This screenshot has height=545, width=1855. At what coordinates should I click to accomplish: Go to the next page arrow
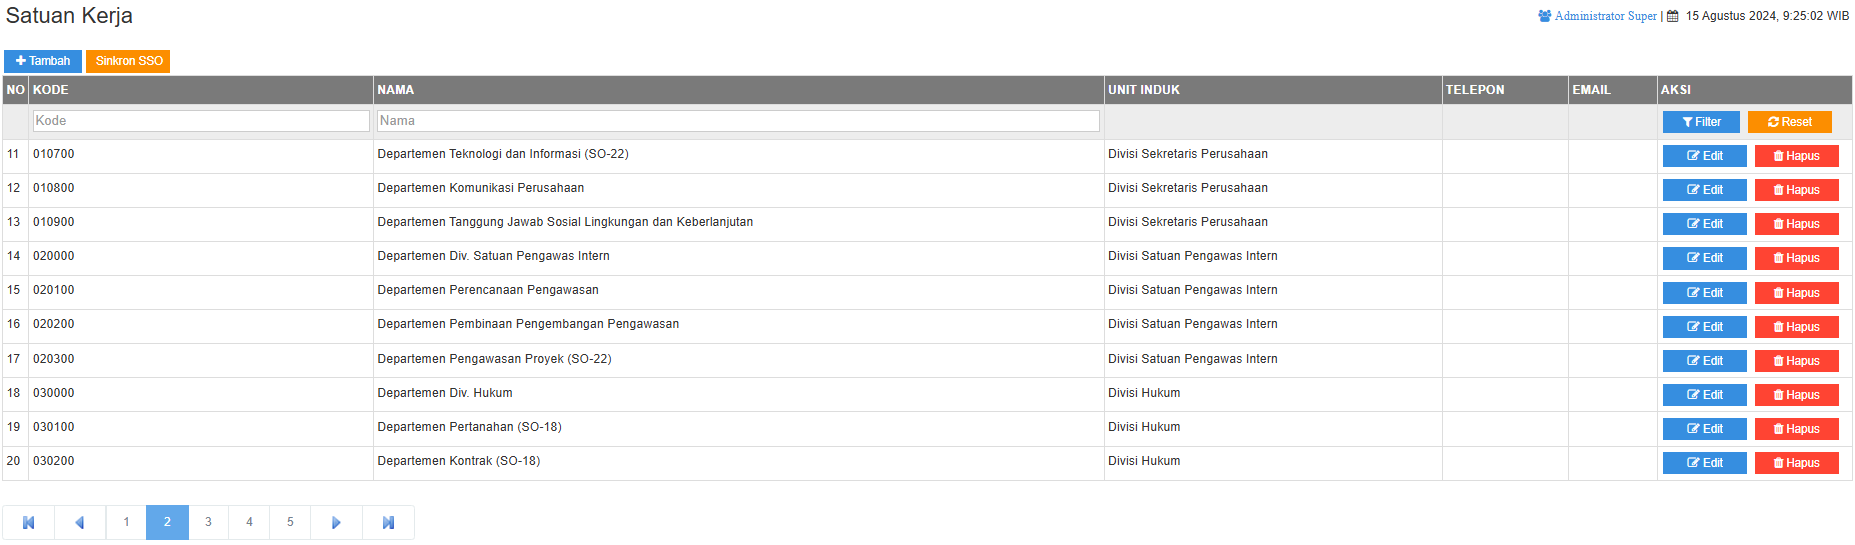tap(336, 522)
